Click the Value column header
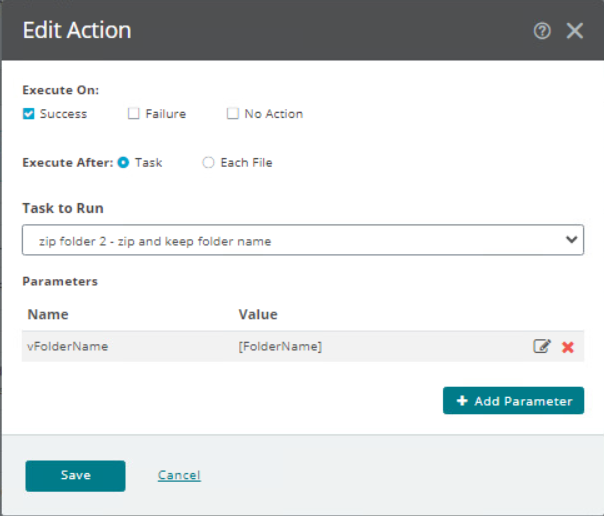Viewport: 604px width, 516px height. [258, 314]
